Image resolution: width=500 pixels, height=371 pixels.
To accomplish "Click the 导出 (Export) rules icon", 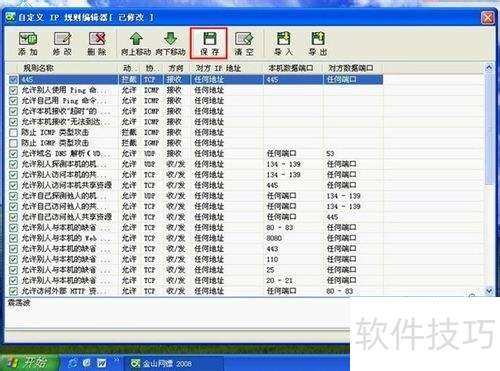I will pyautogui.click(x=318, y=43).
